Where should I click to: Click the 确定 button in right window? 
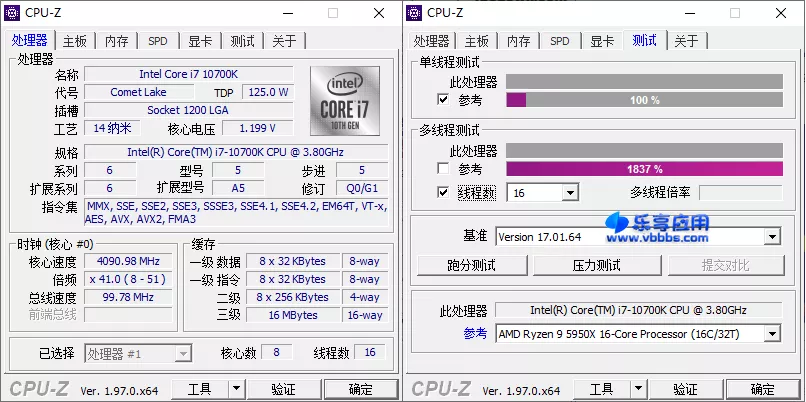coord(762,389)
